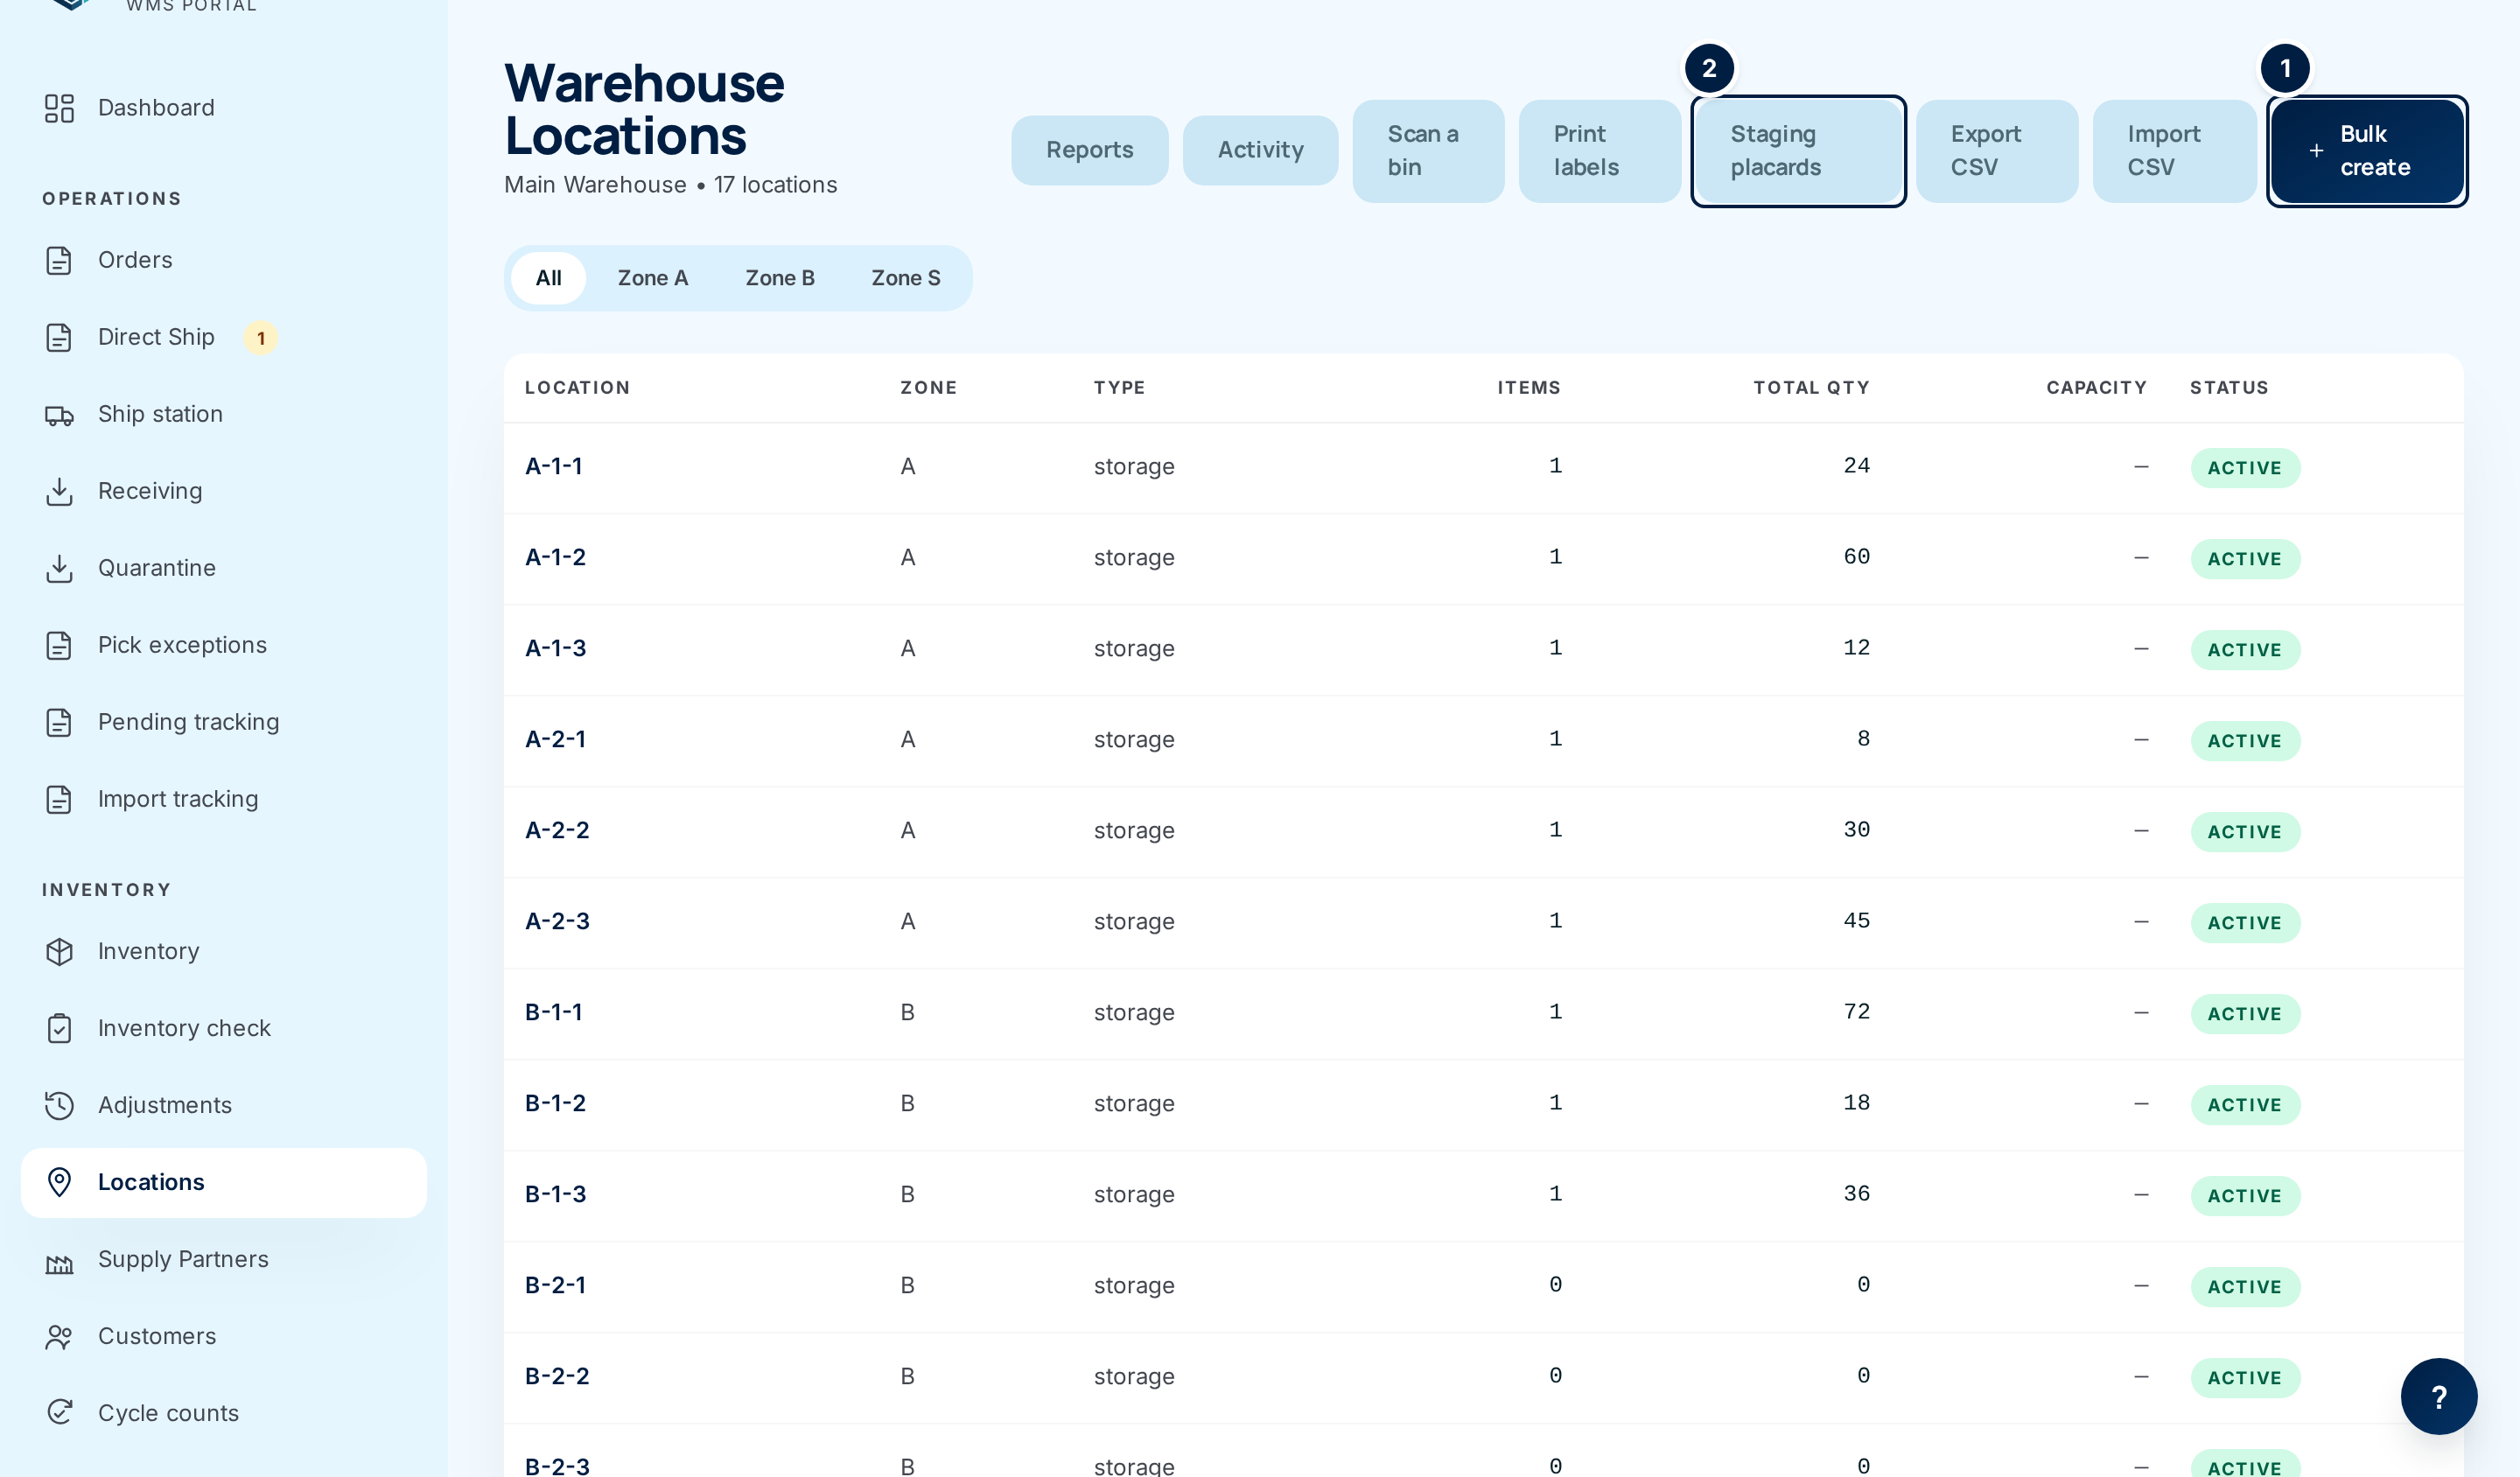Open location B-1-2
This screenshot has width=2520, height=1477.
tap(555, 1103)
